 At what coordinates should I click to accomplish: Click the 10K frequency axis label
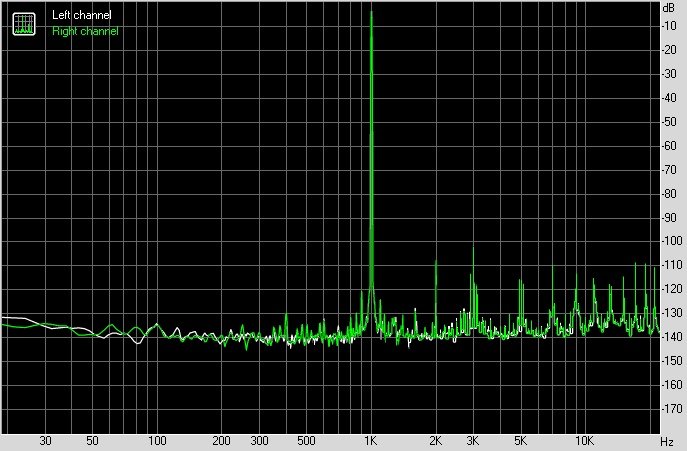[x=583, y=441]
